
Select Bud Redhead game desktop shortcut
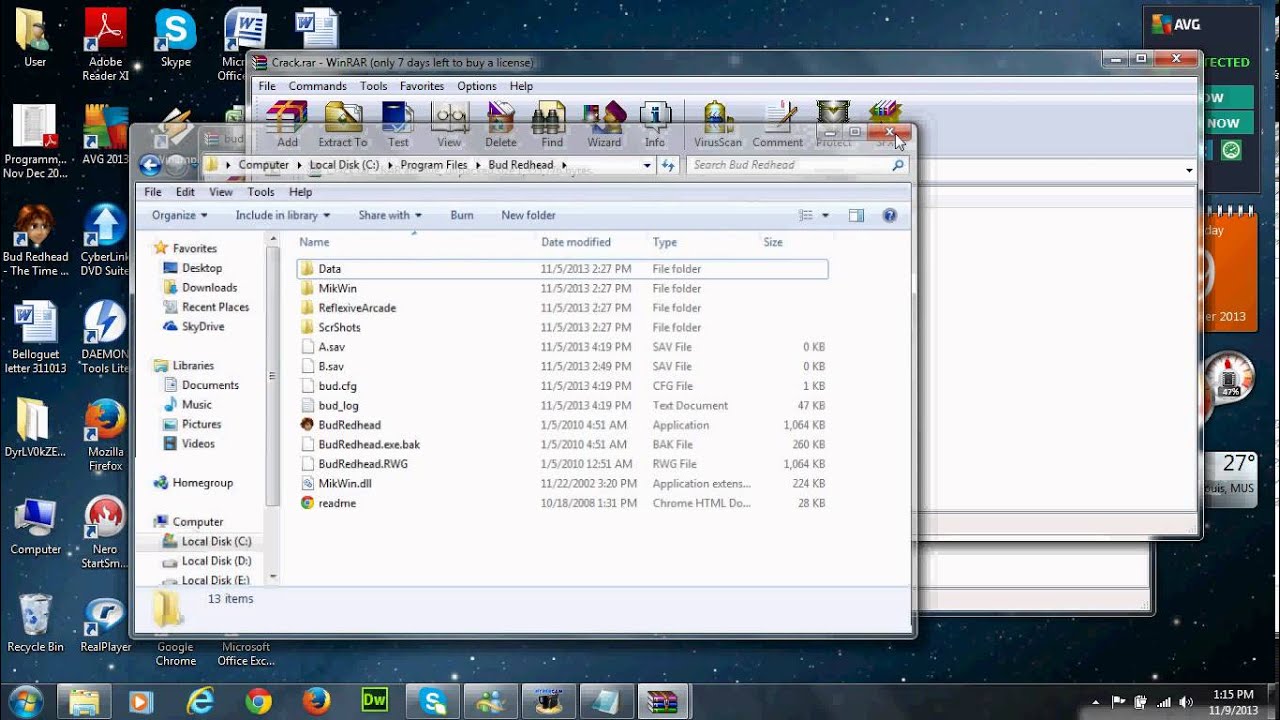pyautogui.click(x=35, y=240)
